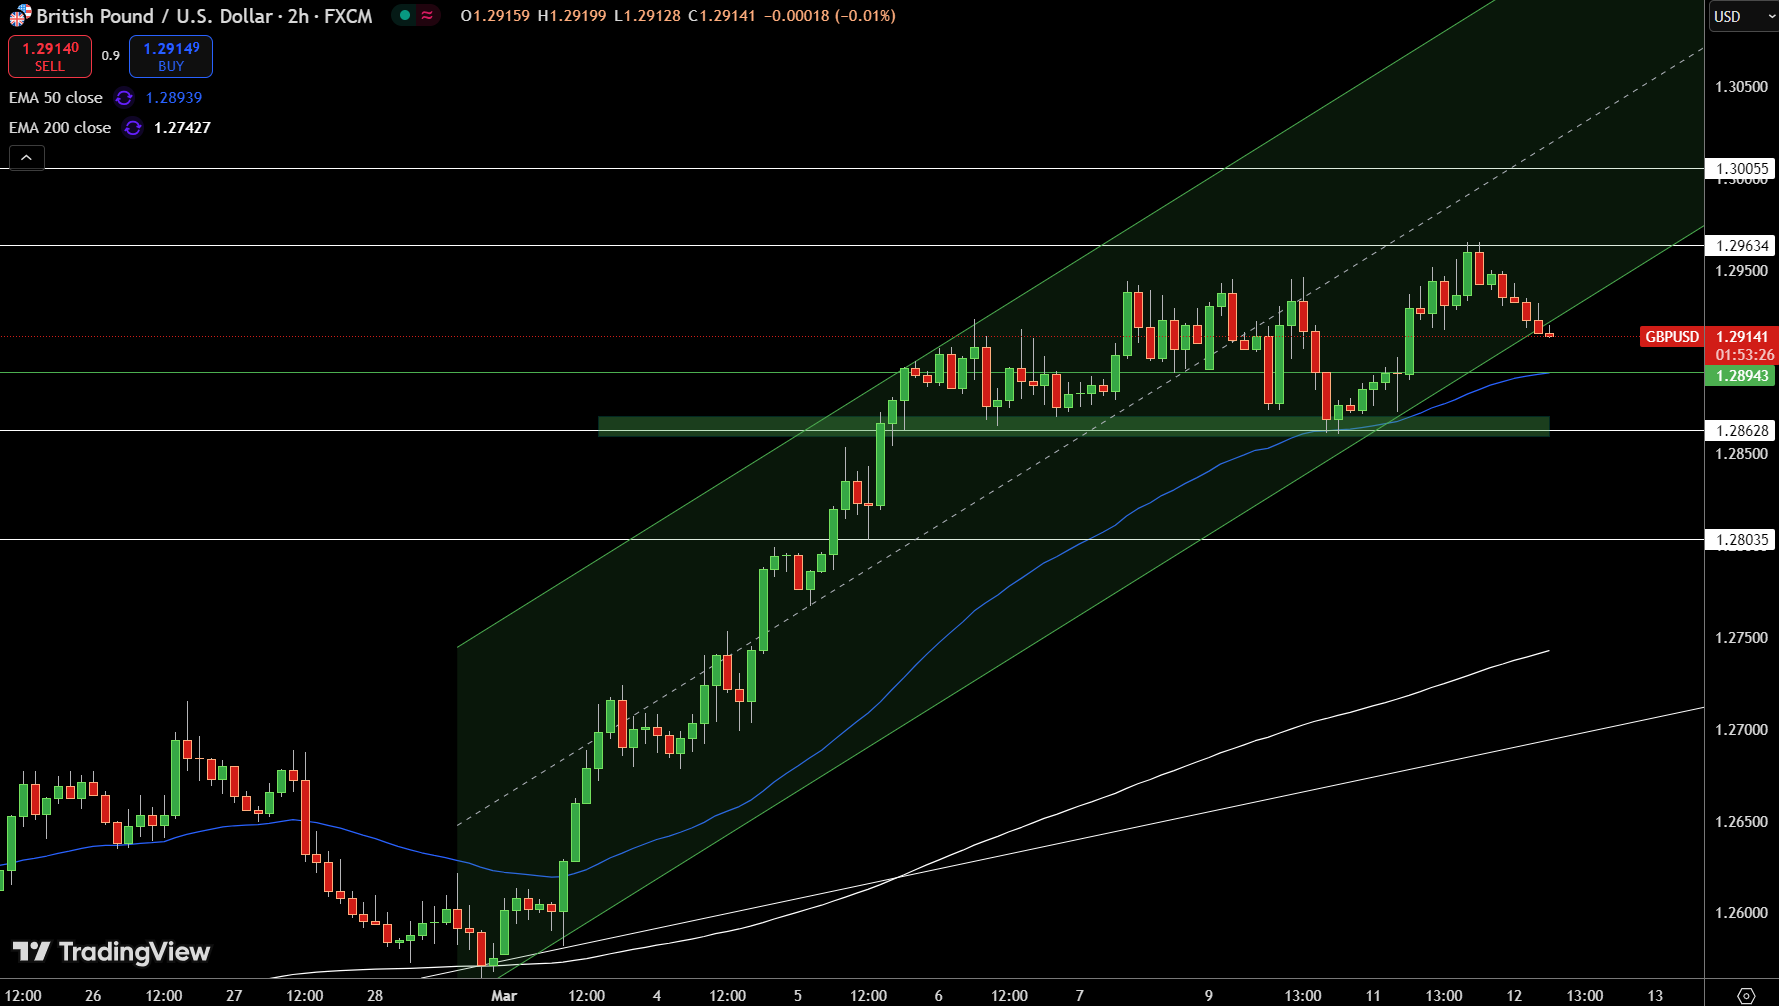
Task: Collapse the indicator legend with chevron button
Action: pos(27,158)
